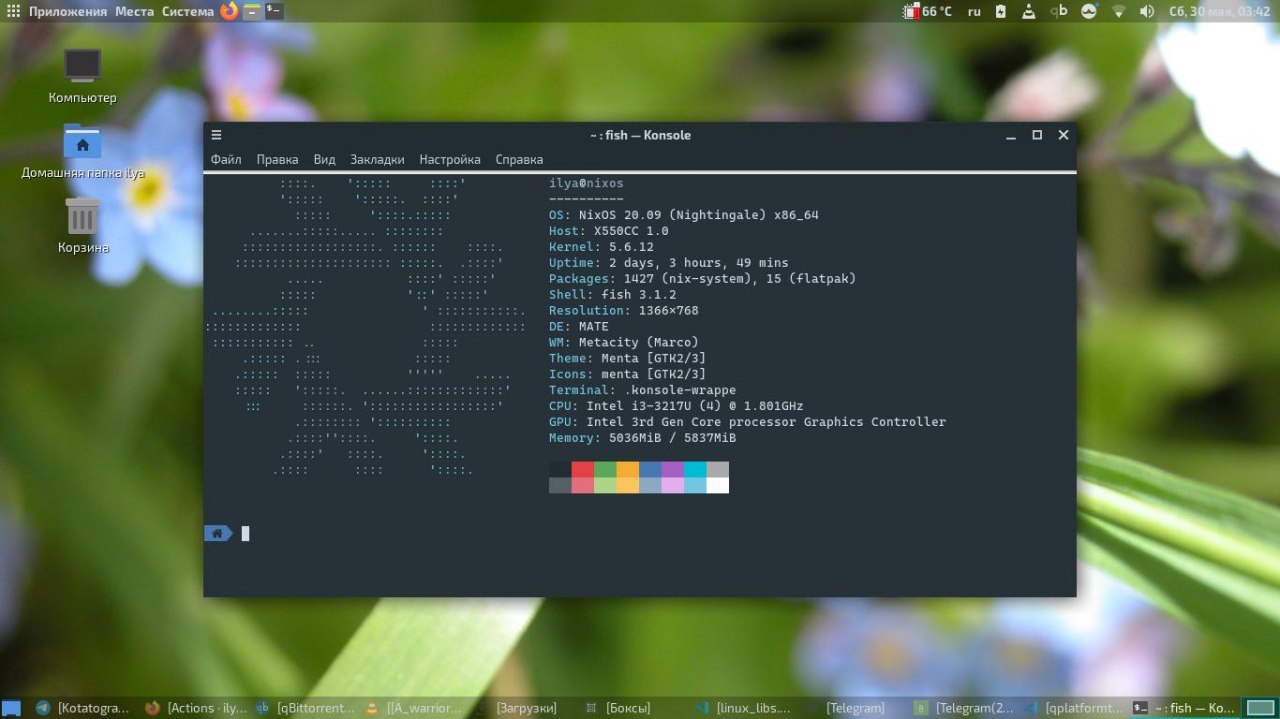Open the Закладки menu in Konsole
This screenshot has width=1280, height=719.
click(x=377, y=159)
